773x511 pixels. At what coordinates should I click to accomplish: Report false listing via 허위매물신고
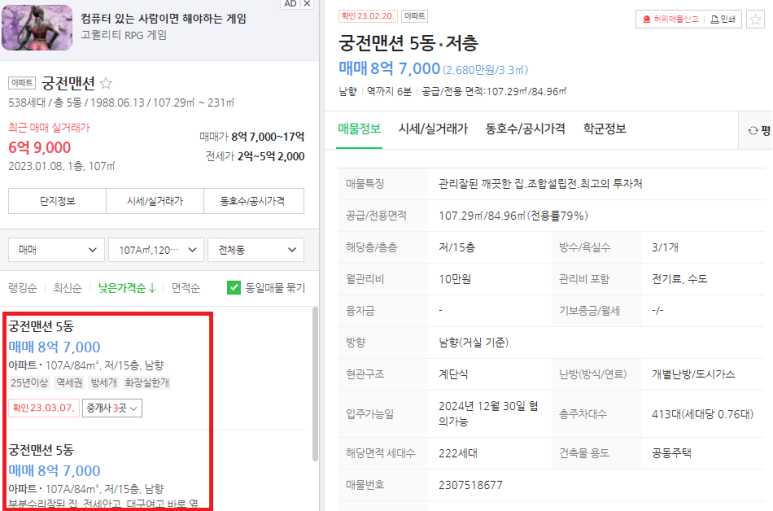(671, 19)
